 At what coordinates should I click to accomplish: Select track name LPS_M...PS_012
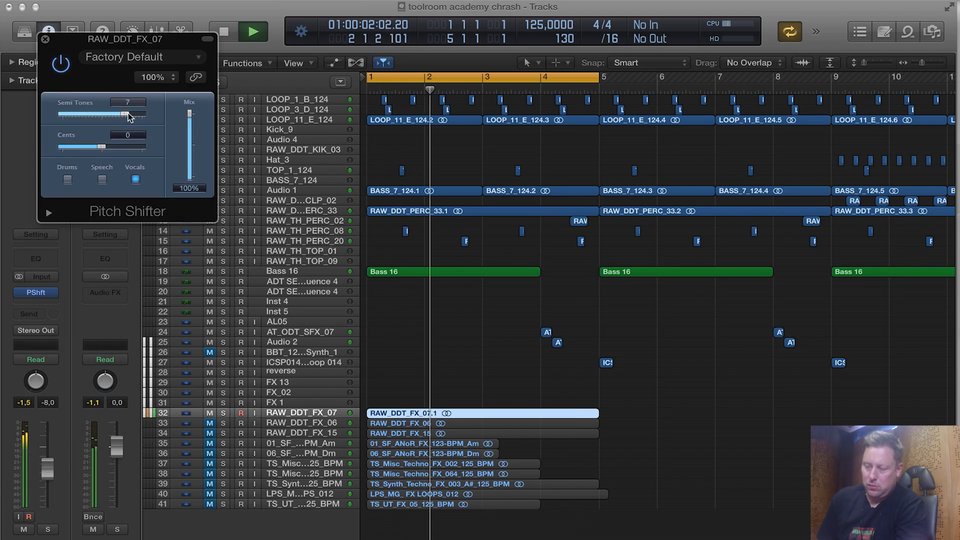pos(300,494)
